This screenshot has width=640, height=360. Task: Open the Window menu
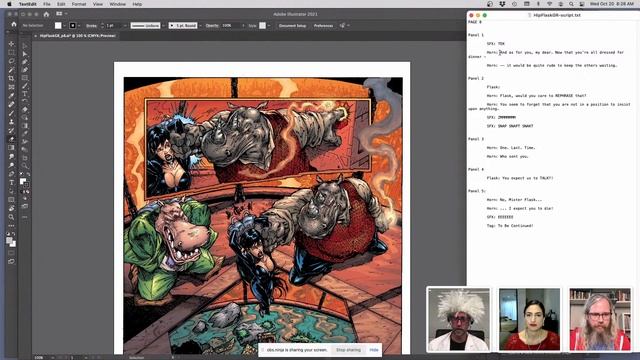pos(118,4)
